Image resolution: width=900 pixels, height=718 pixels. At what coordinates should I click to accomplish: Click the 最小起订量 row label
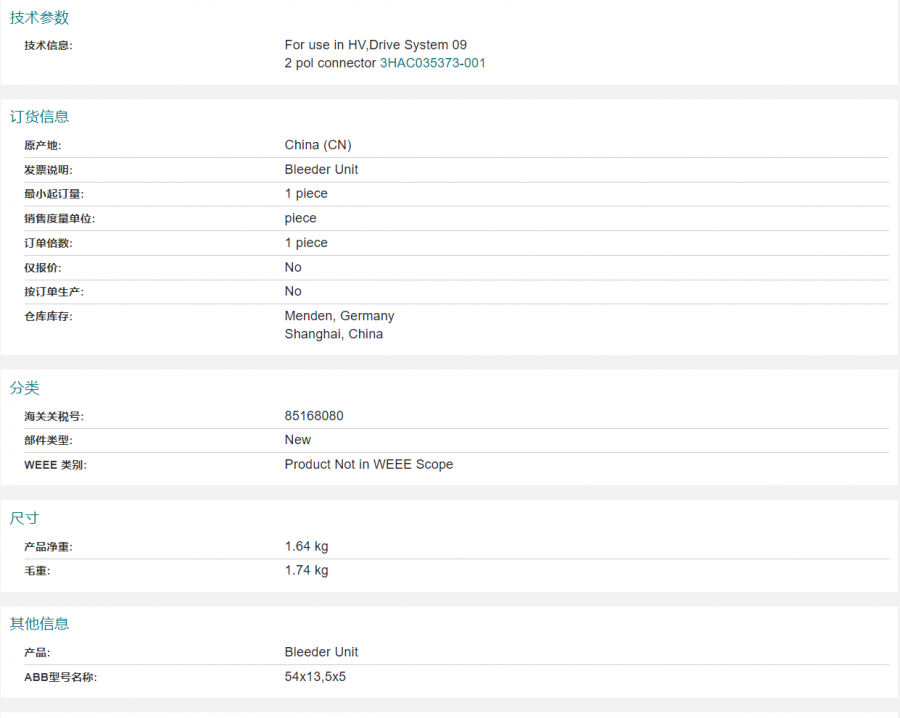[54, 194]
